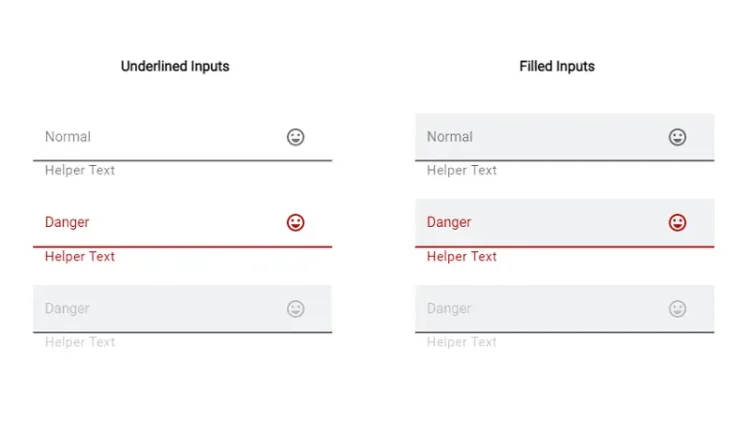
Task: Click the faded smiley icon in disabled filled input
Action: click(677, 309)
